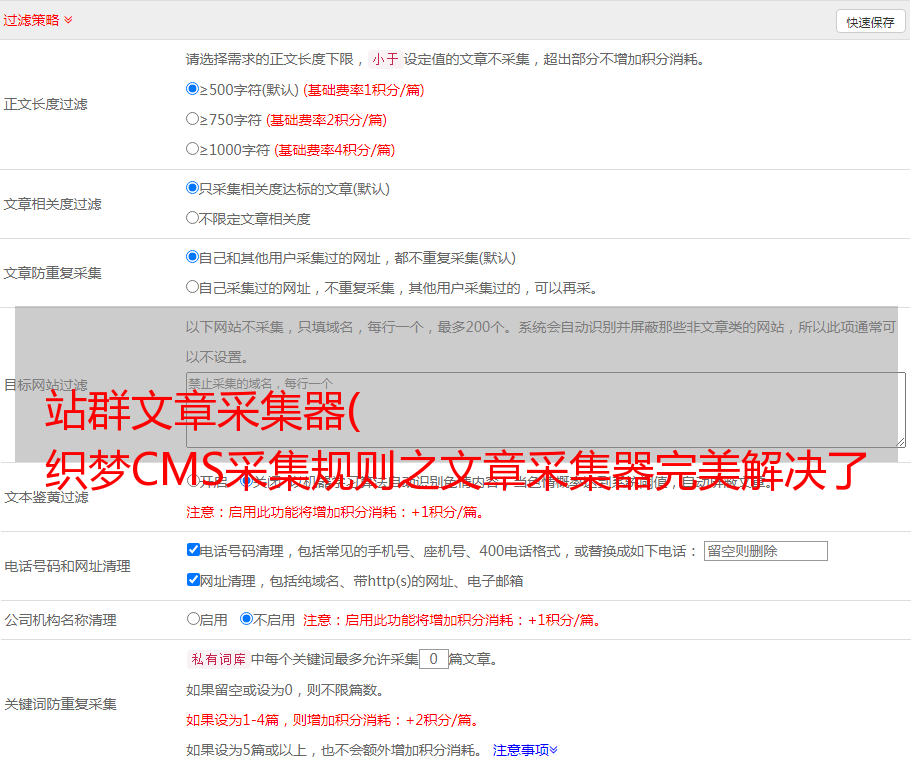Click the 私有词库 tag
Viewport: 912px width, 768px height.
pos(219,659)
